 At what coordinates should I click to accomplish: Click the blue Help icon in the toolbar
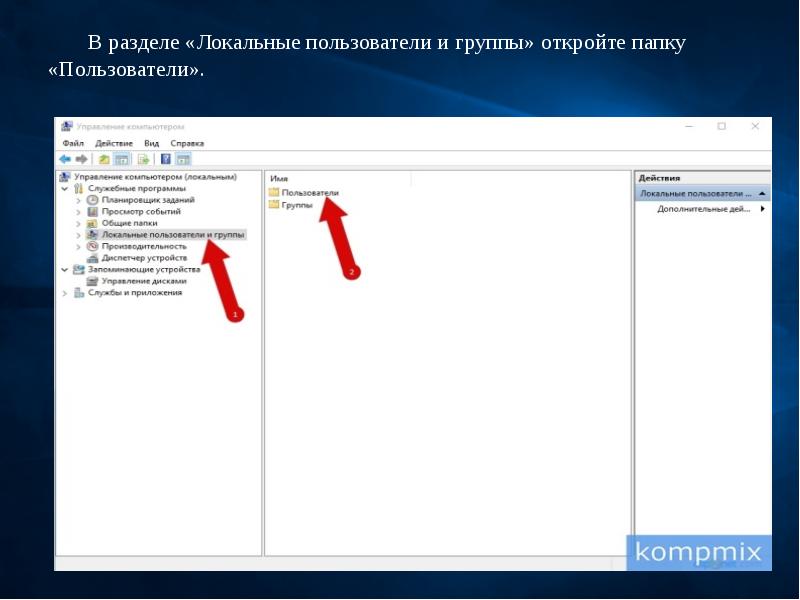(165, 159)
